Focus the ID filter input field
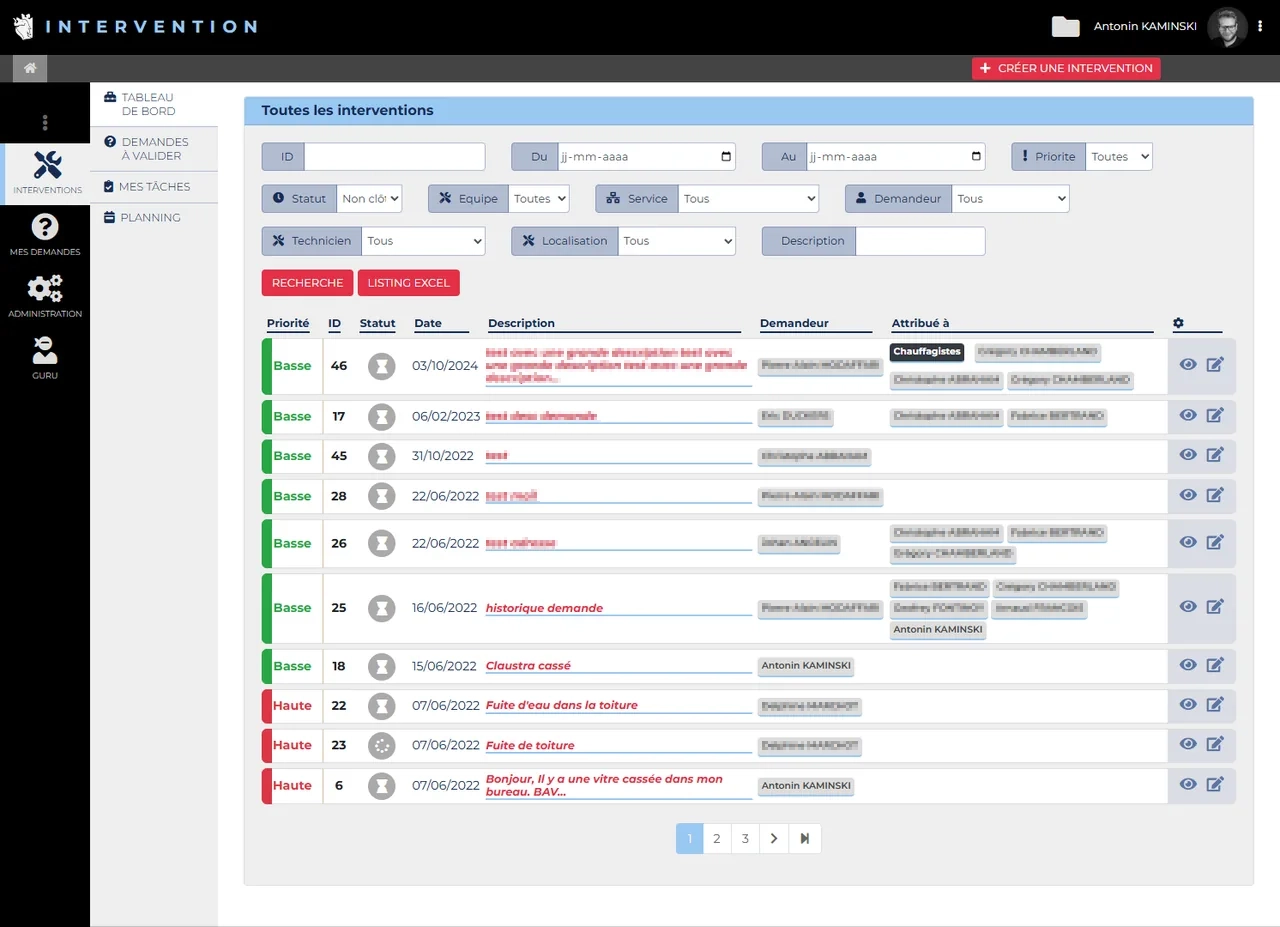This screenshot has width=1280, height=927. tap(394, 157)
